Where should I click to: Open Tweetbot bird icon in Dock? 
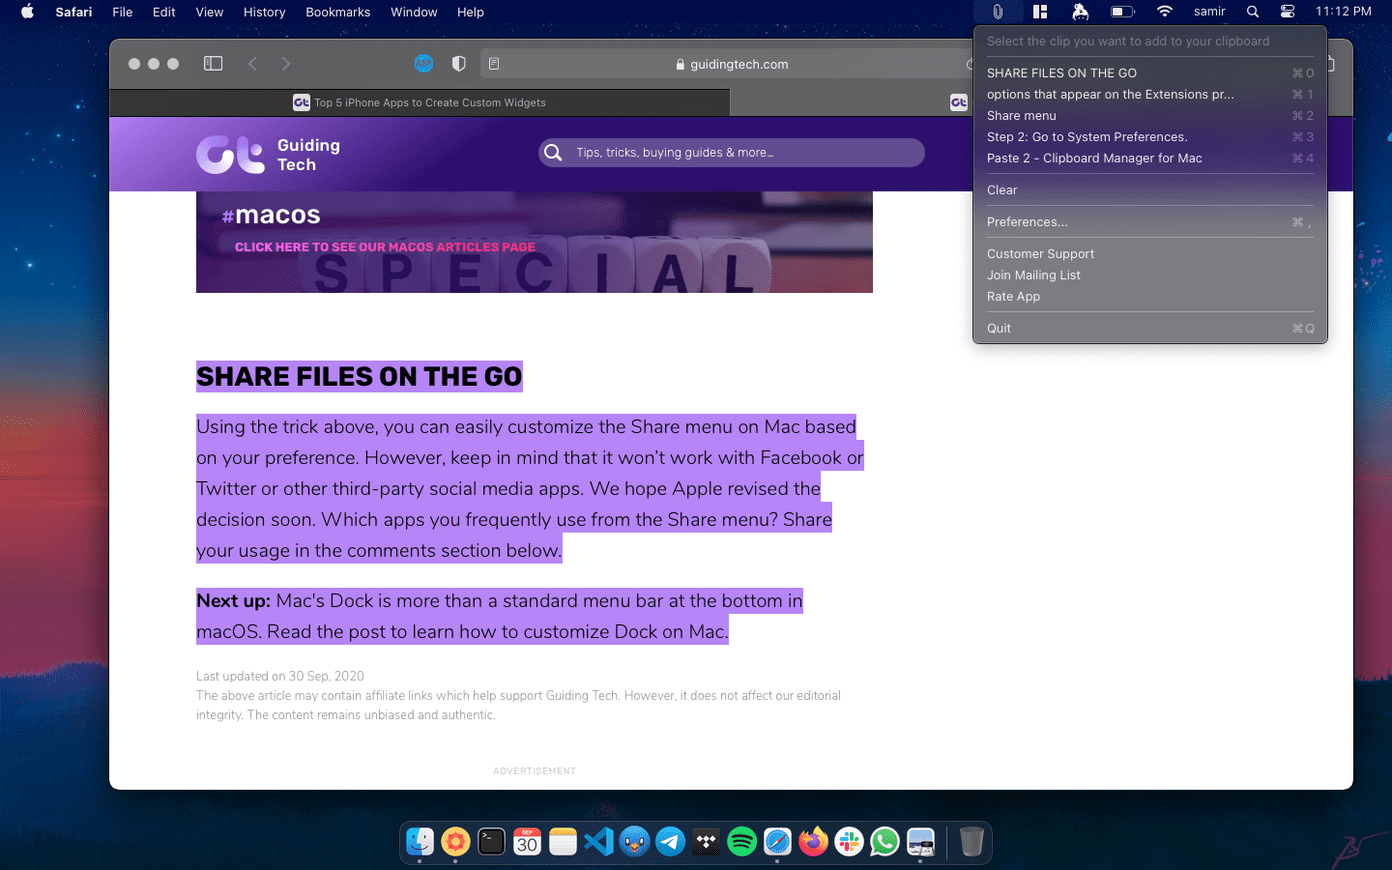tap(634, 842)
